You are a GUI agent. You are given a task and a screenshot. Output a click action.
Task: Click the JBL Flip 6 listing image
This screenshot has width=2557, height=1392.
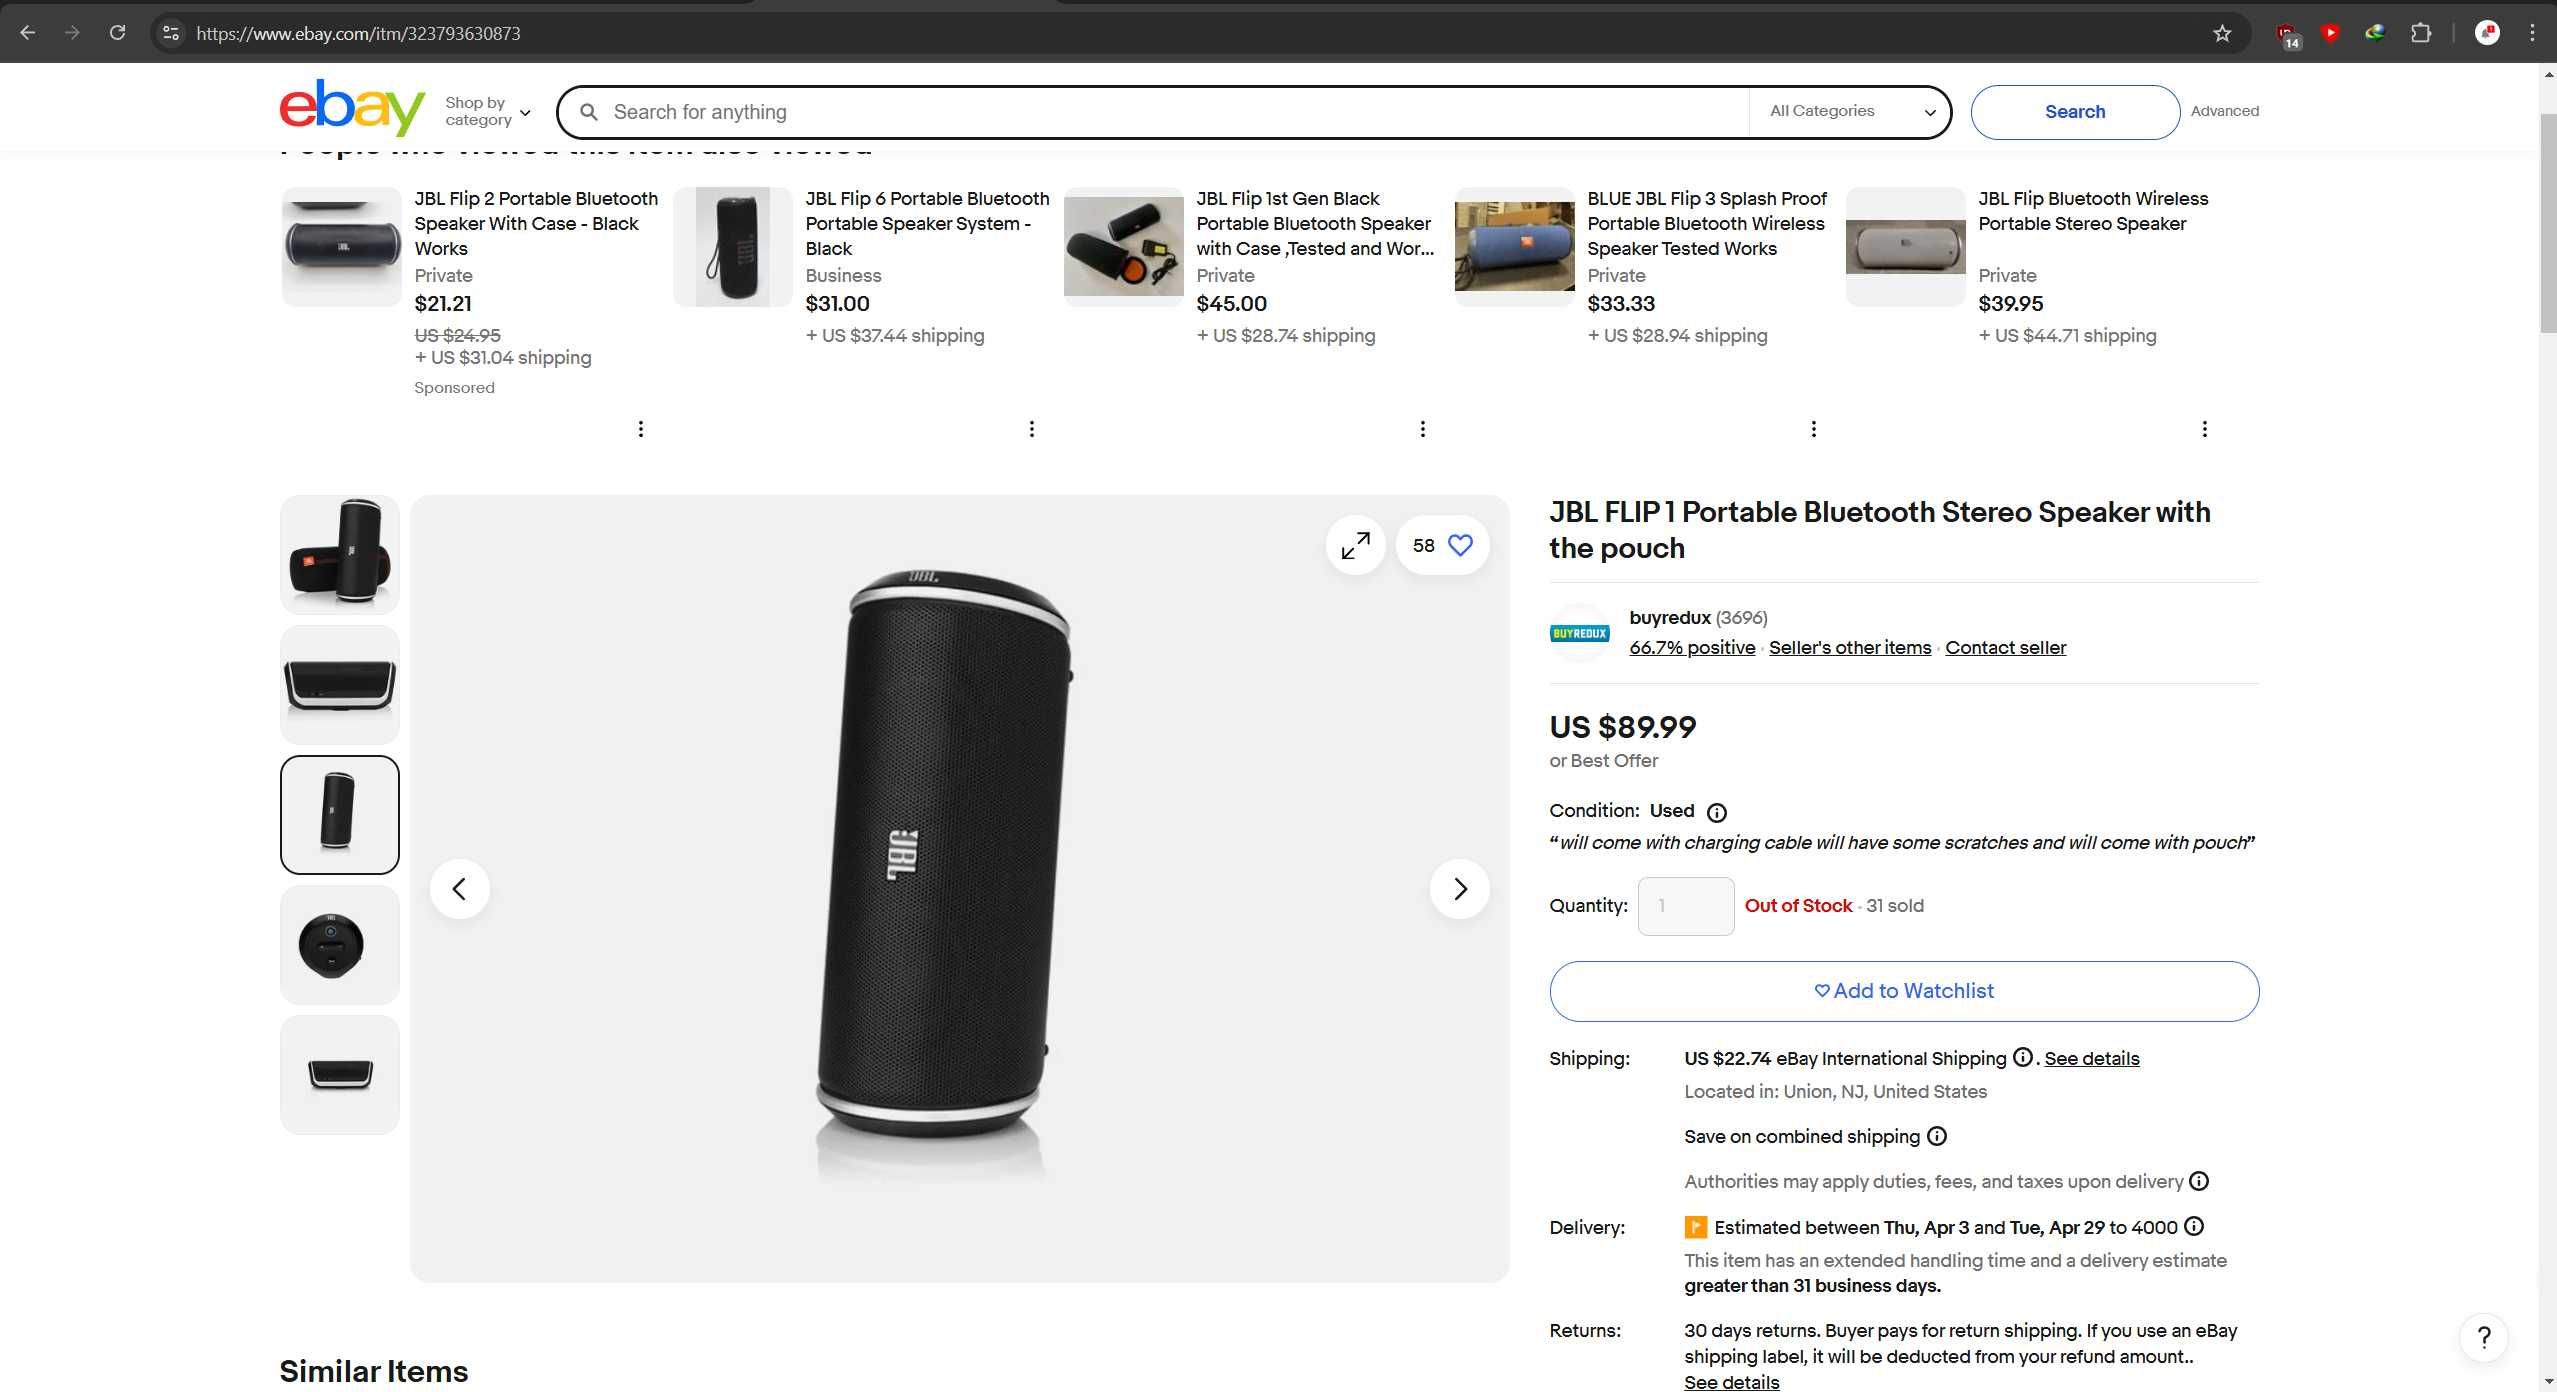tap(732, 247)
